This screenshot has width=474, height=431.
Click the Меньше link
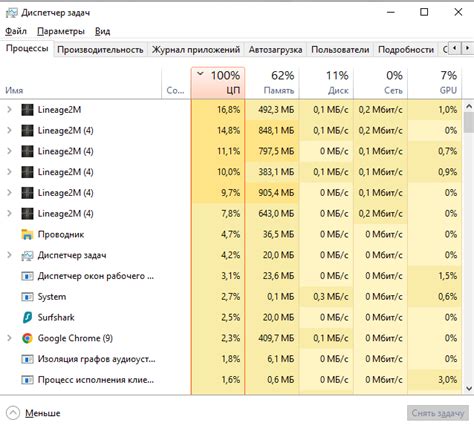pos(43,413)
